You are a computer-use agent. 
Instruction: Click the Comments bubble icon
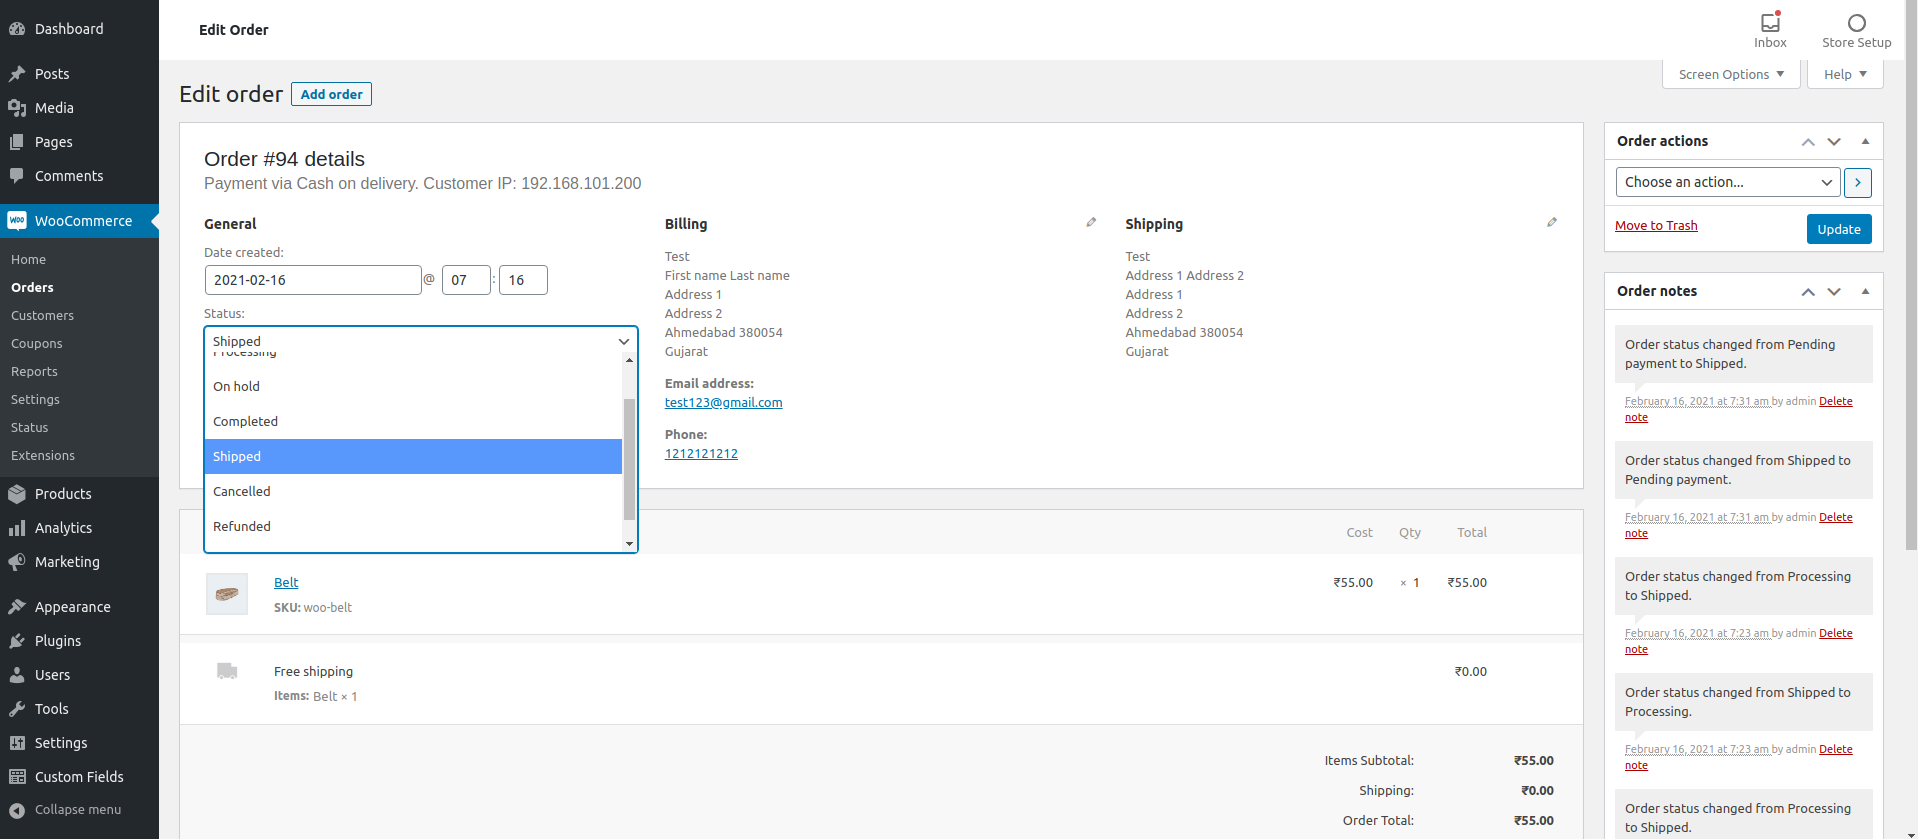coord(17,176)
